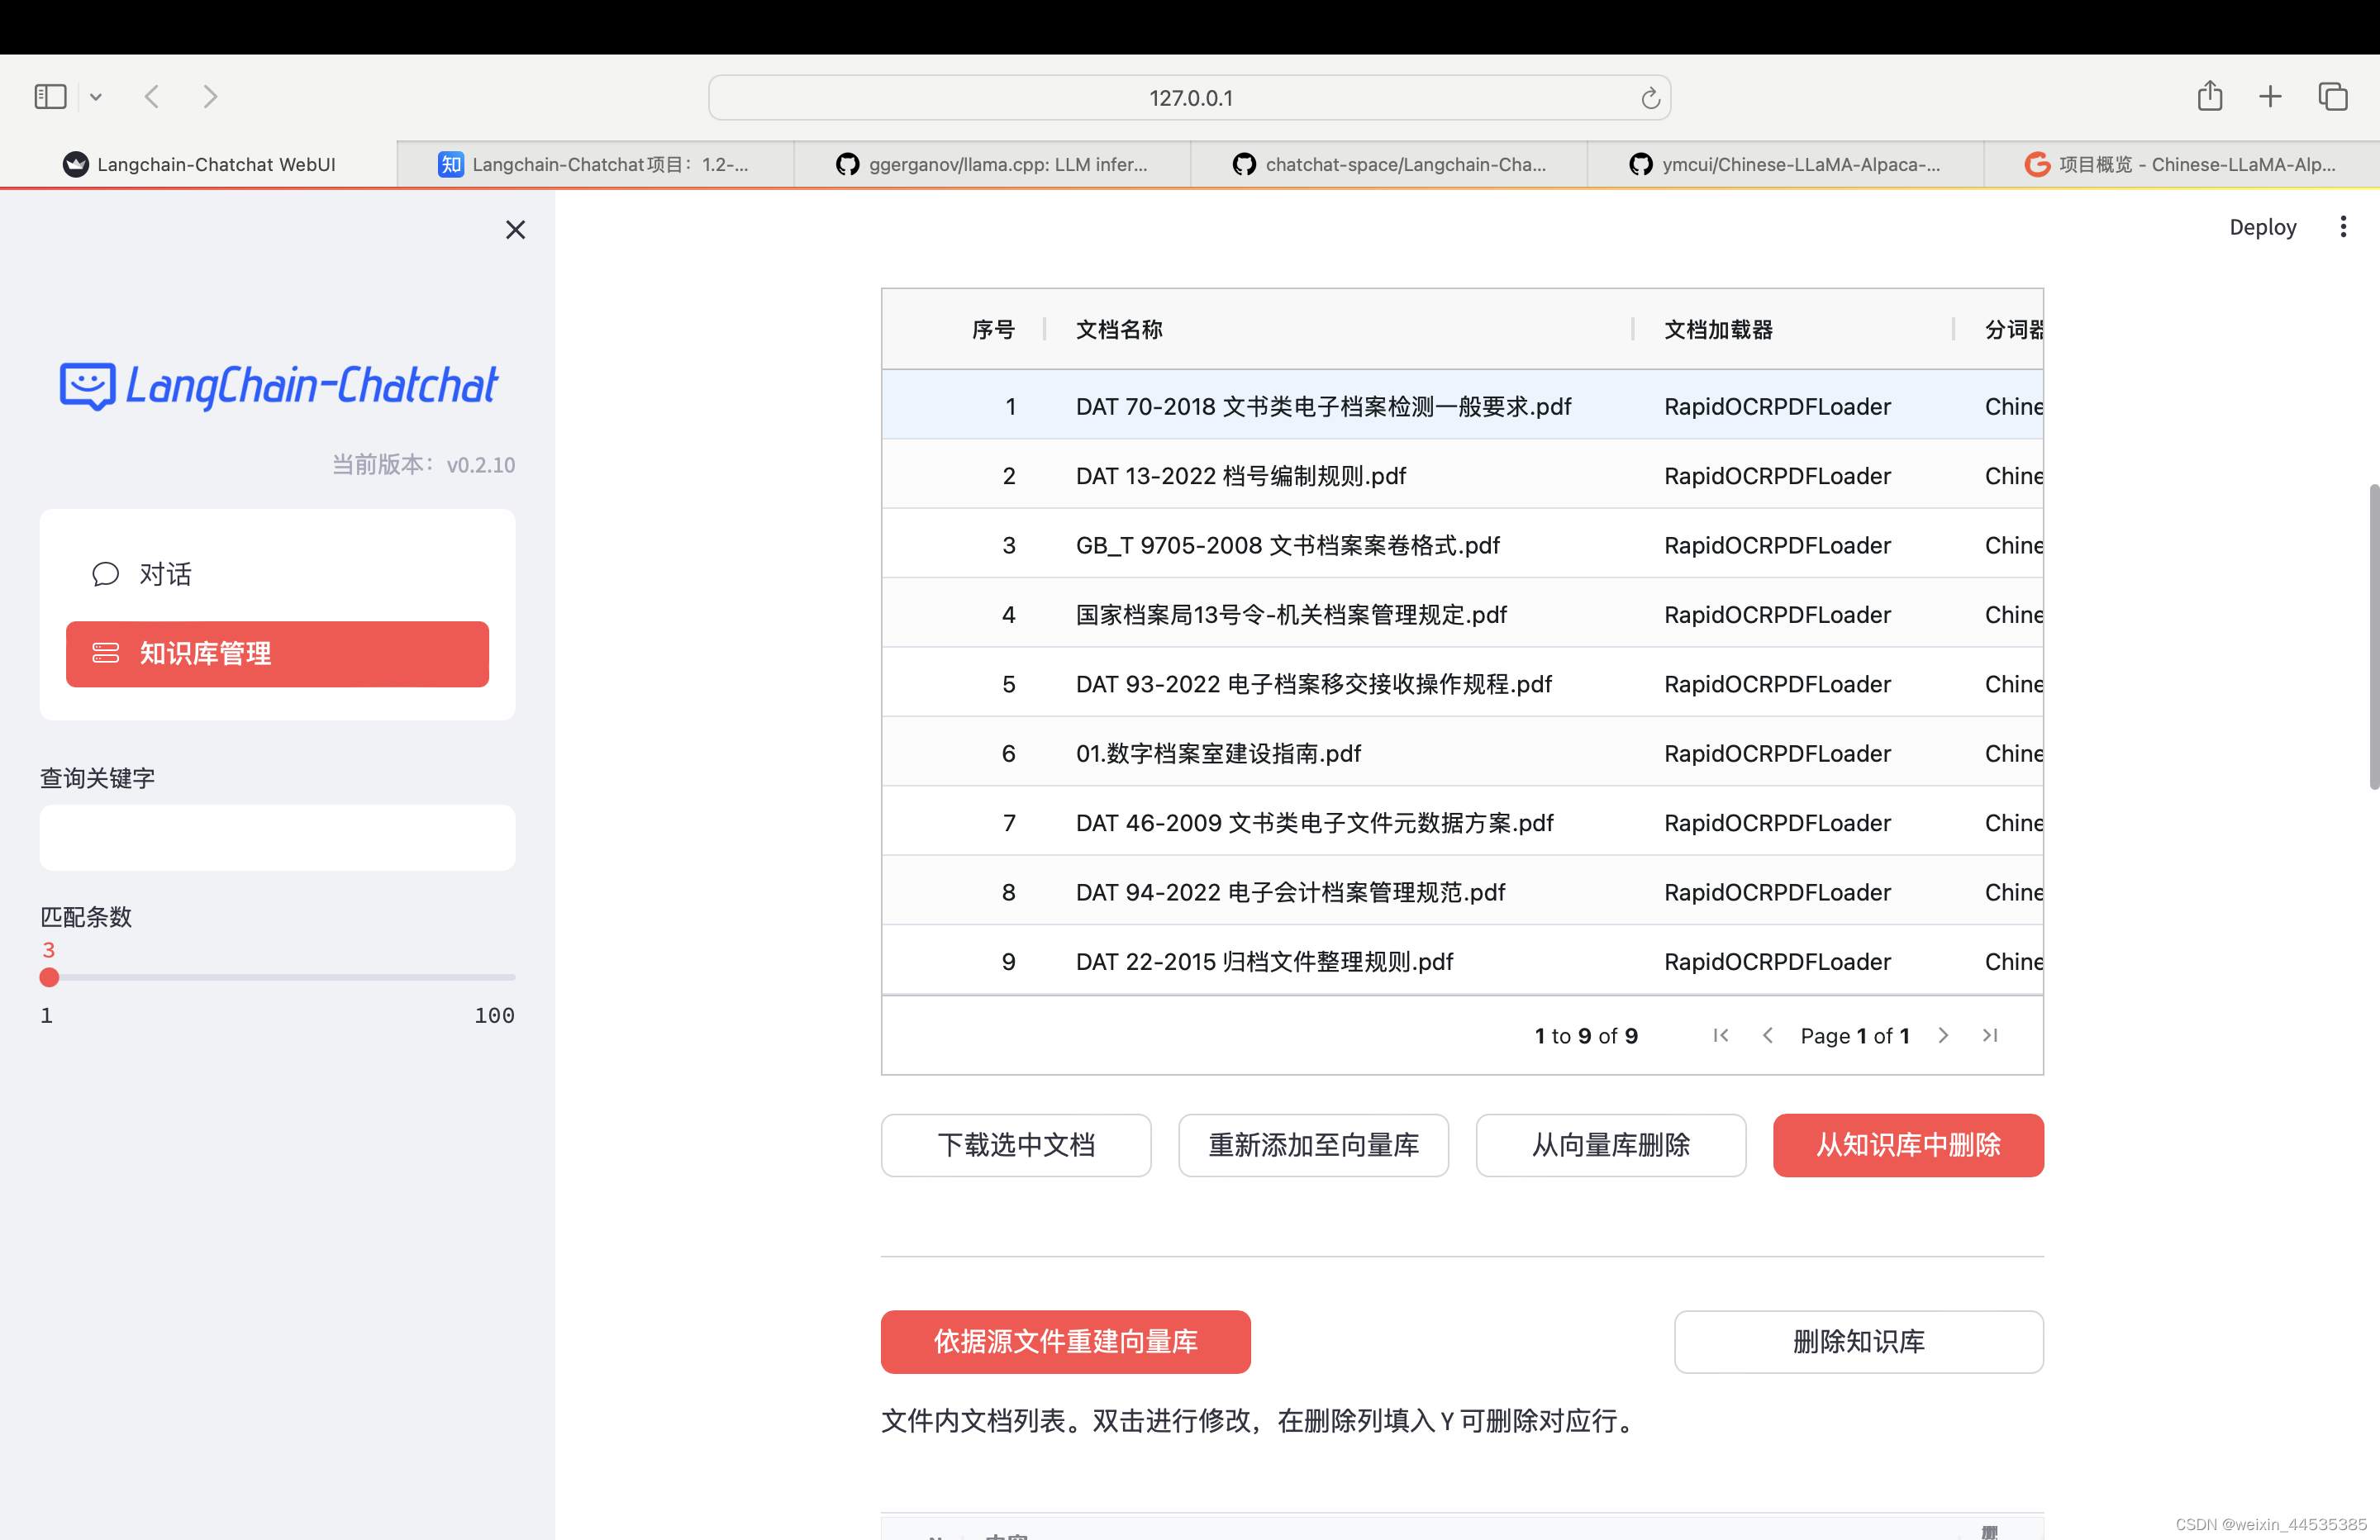Click the database icon beside 知识库管理
Viewport: 2380px width, 1540px height.
105,654
